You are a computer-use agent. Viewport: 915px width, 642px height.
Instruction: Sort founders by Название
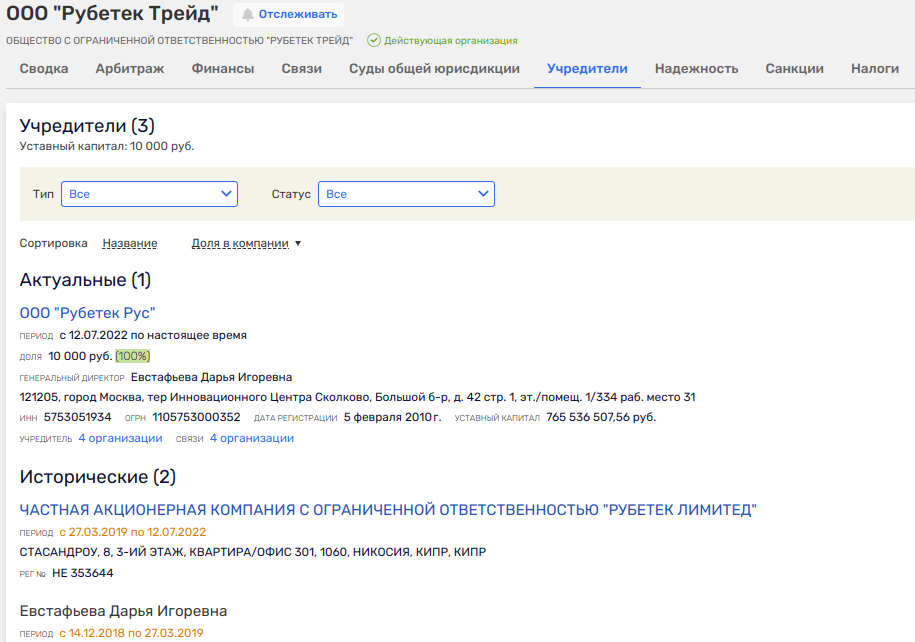(130, 243)
